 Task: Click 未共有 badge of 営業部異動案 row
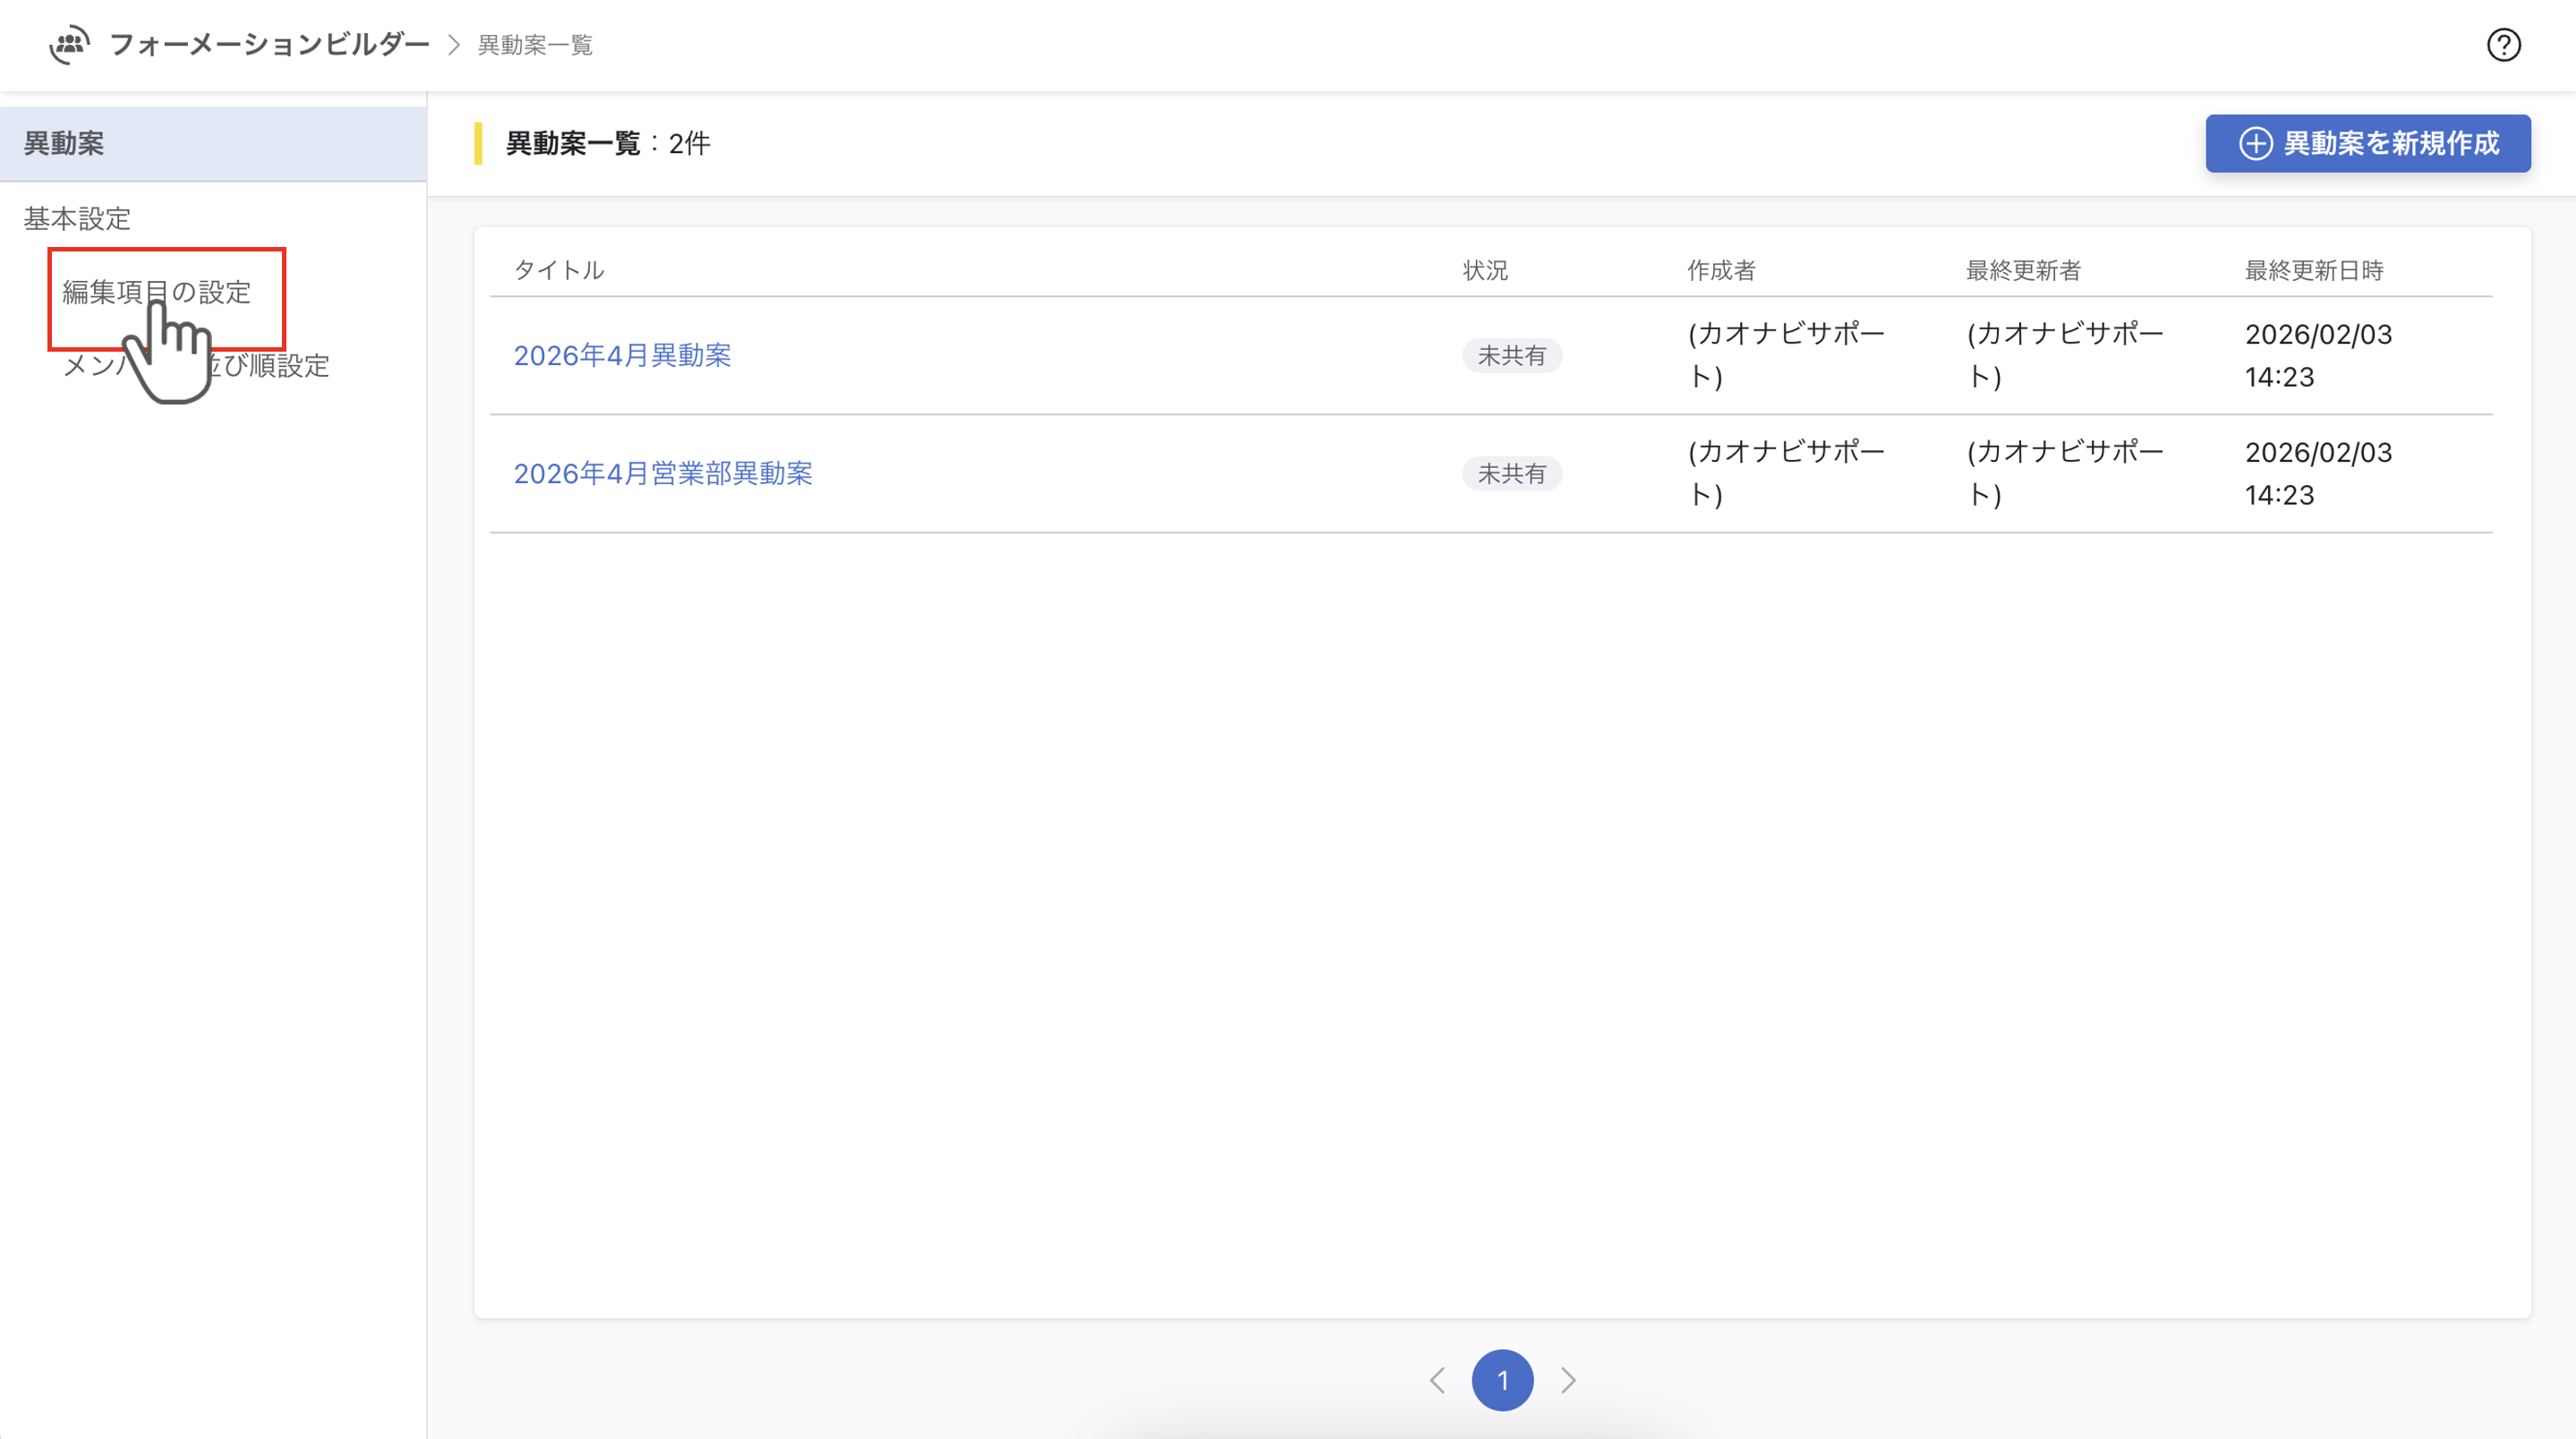coord(1511,473)
